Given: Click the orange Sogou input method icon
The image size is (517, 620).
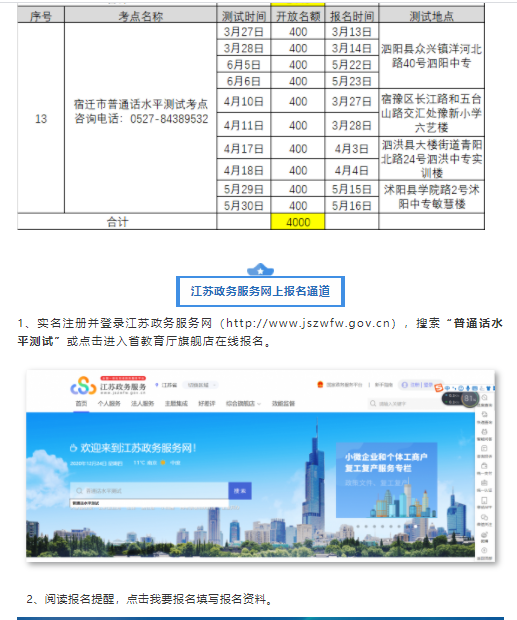Looking at the screenshot, I should [438, 388].
